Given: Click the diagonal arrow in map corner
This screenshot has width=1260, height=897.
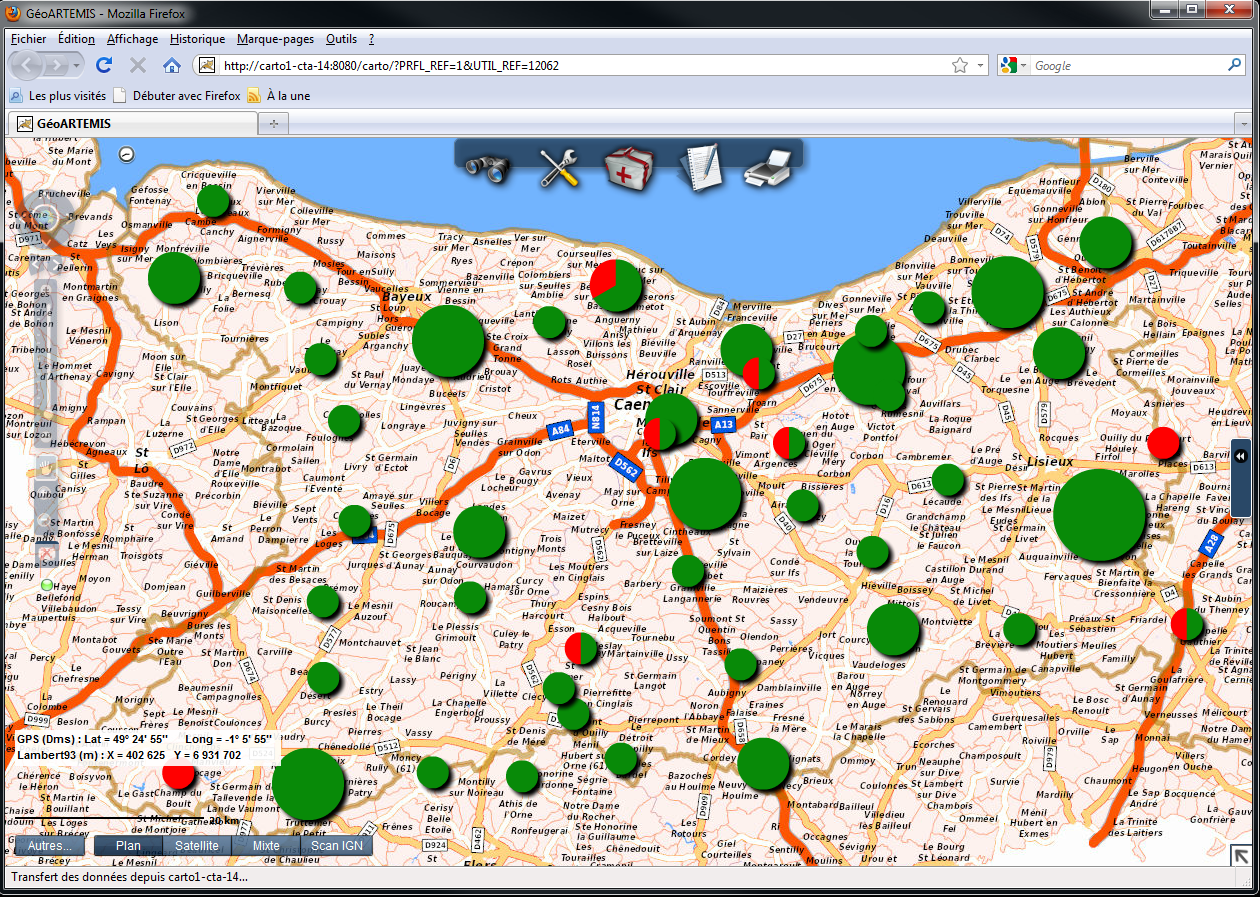Looking at the screenshot, I should tap(1239, 855).
